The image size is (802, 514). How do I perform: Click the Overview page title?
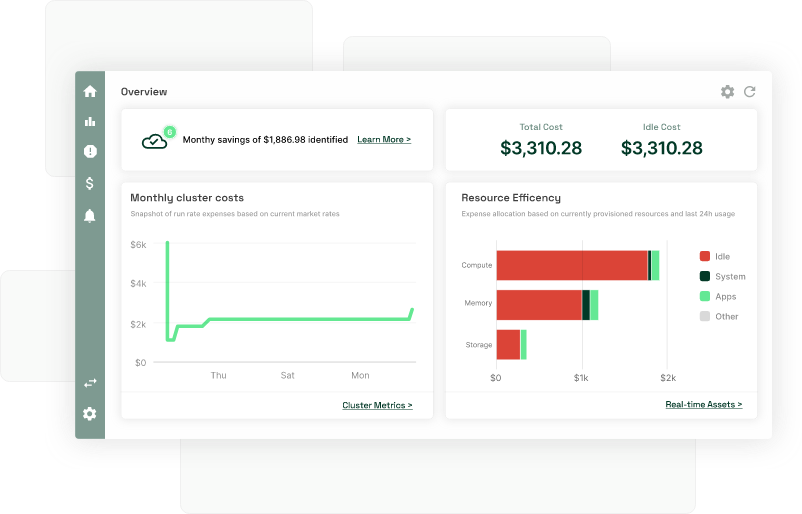coord(144,92)
